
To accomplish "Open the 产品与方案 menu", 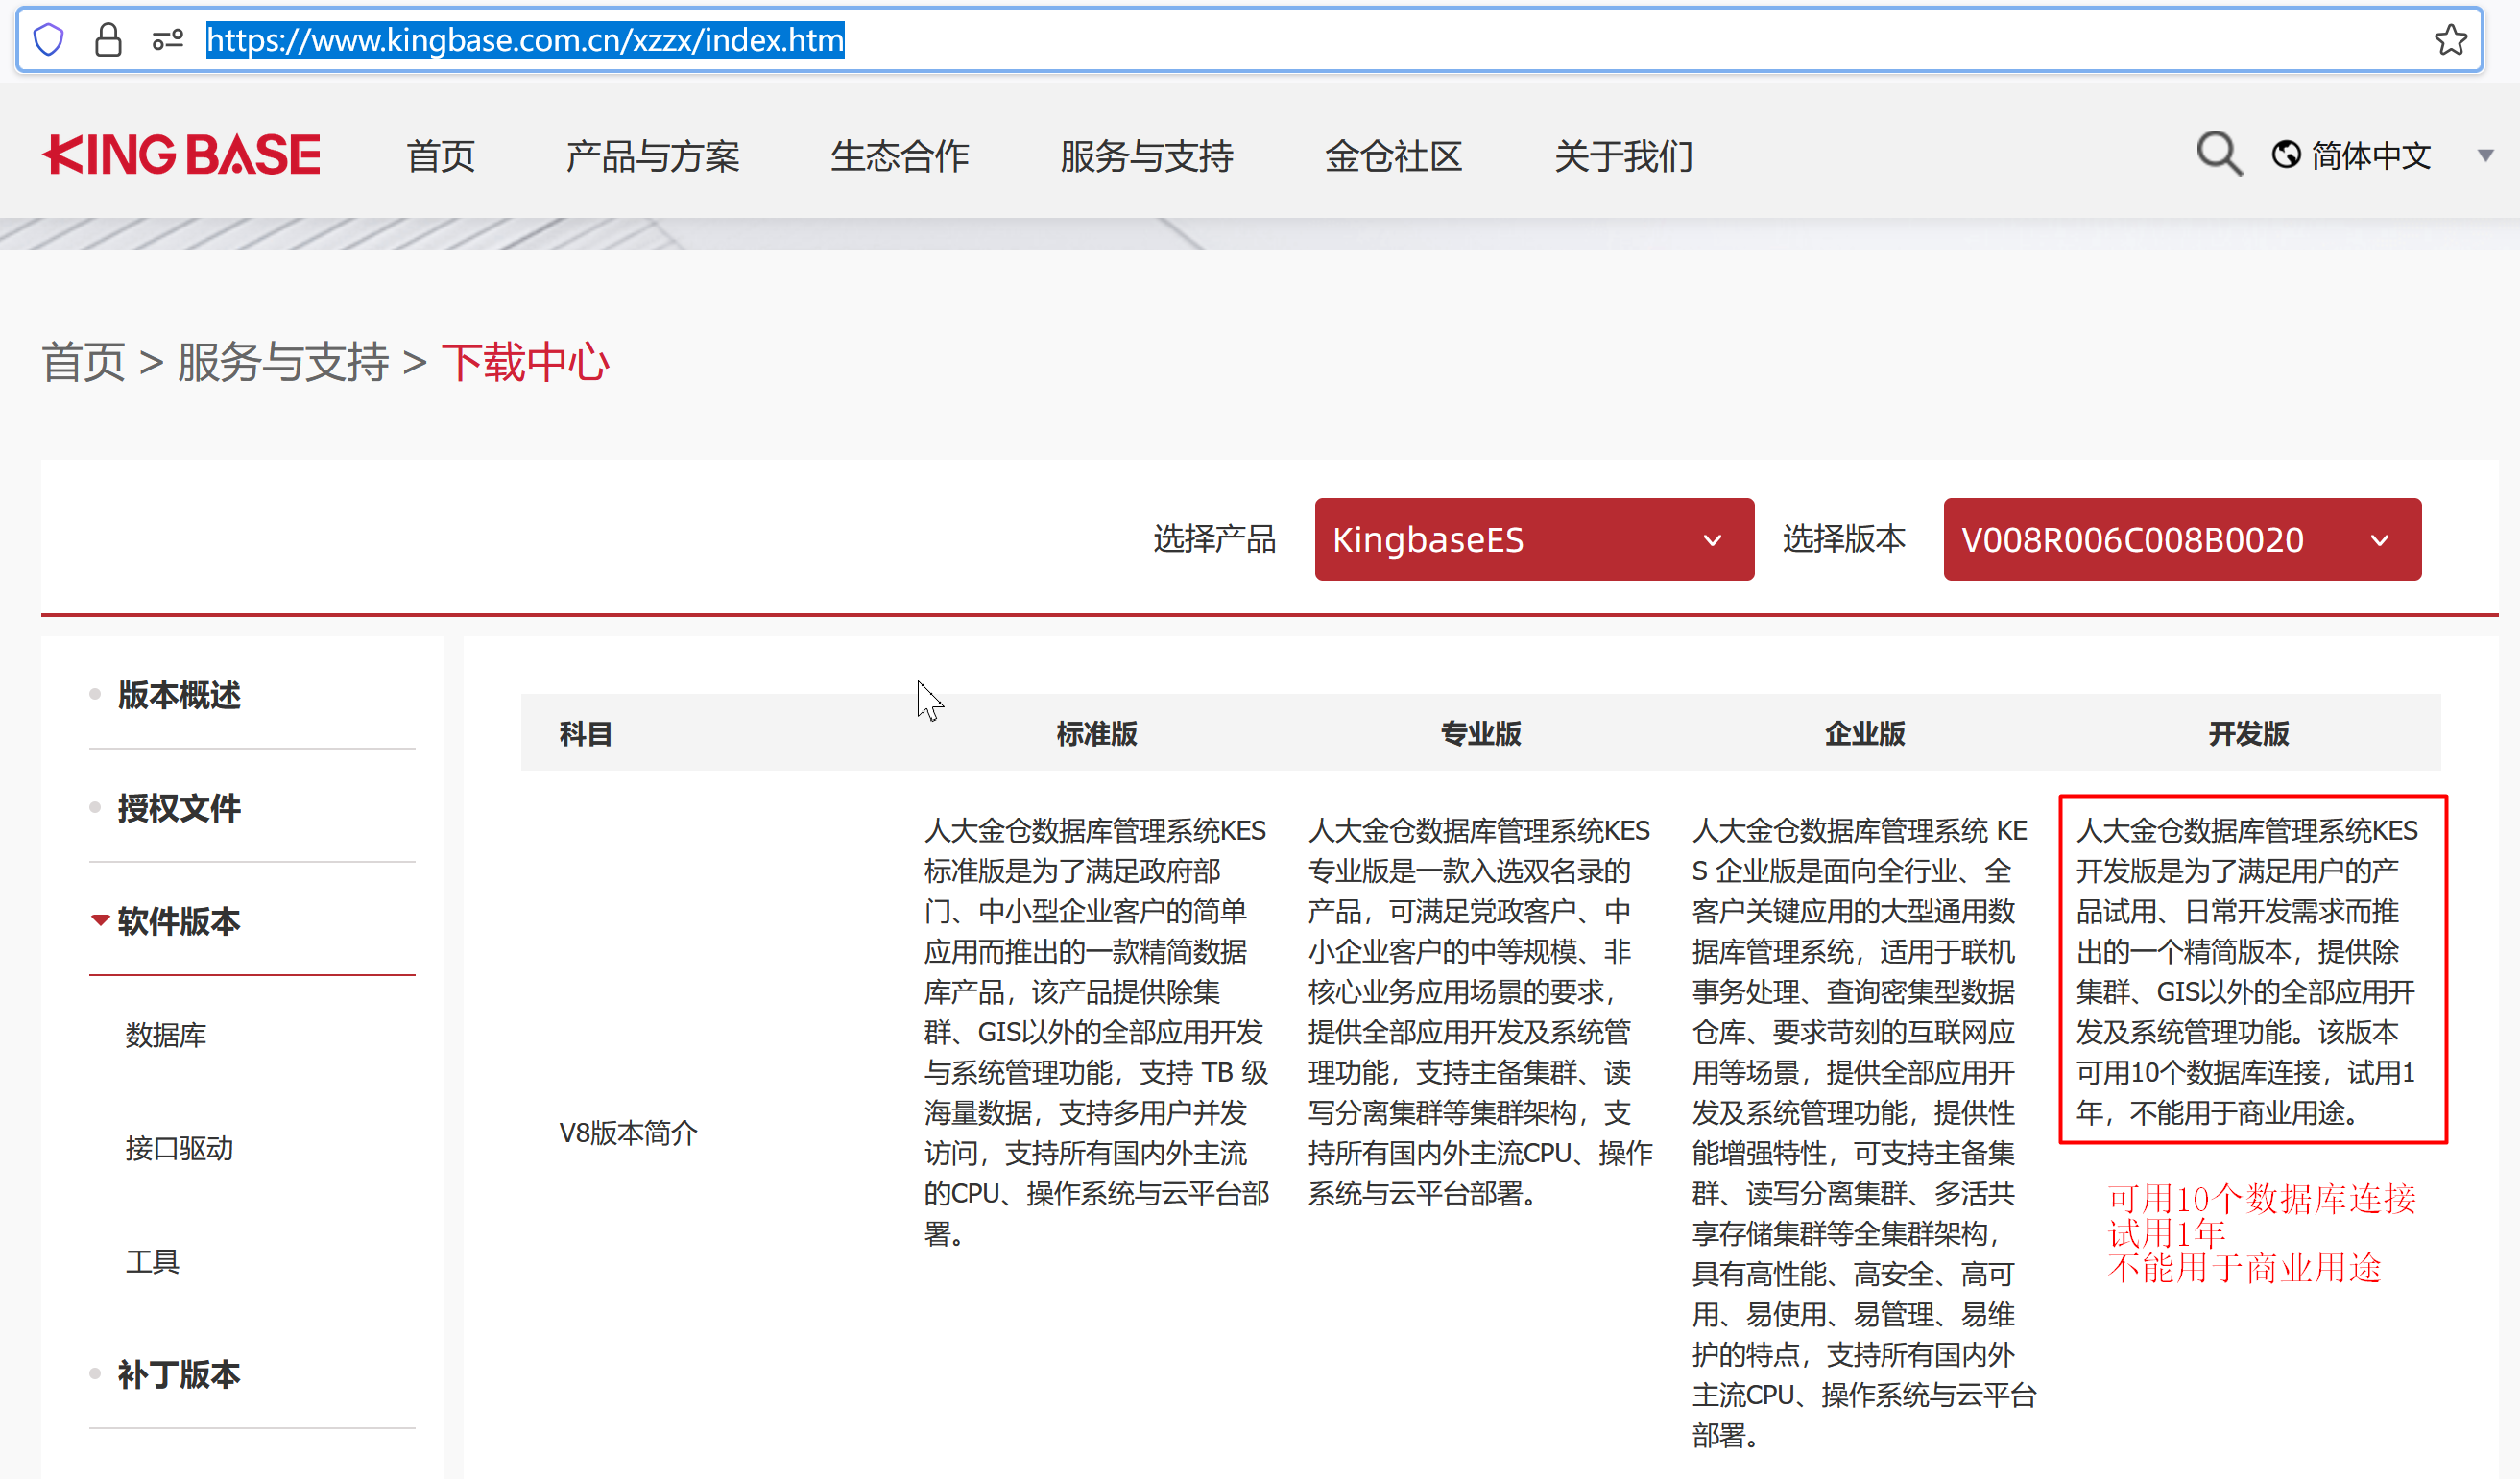I will [x=652, y=156].
